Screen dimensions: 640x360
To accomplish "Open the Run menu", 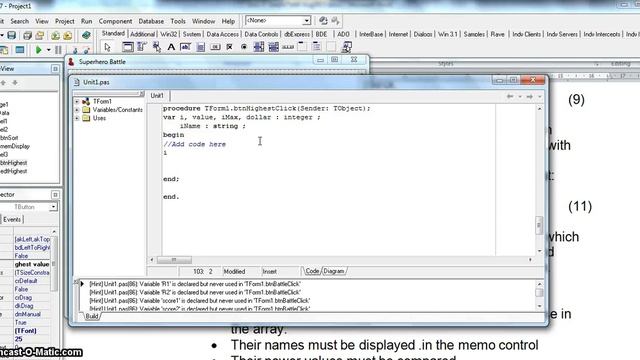I will tap(86, 21).
